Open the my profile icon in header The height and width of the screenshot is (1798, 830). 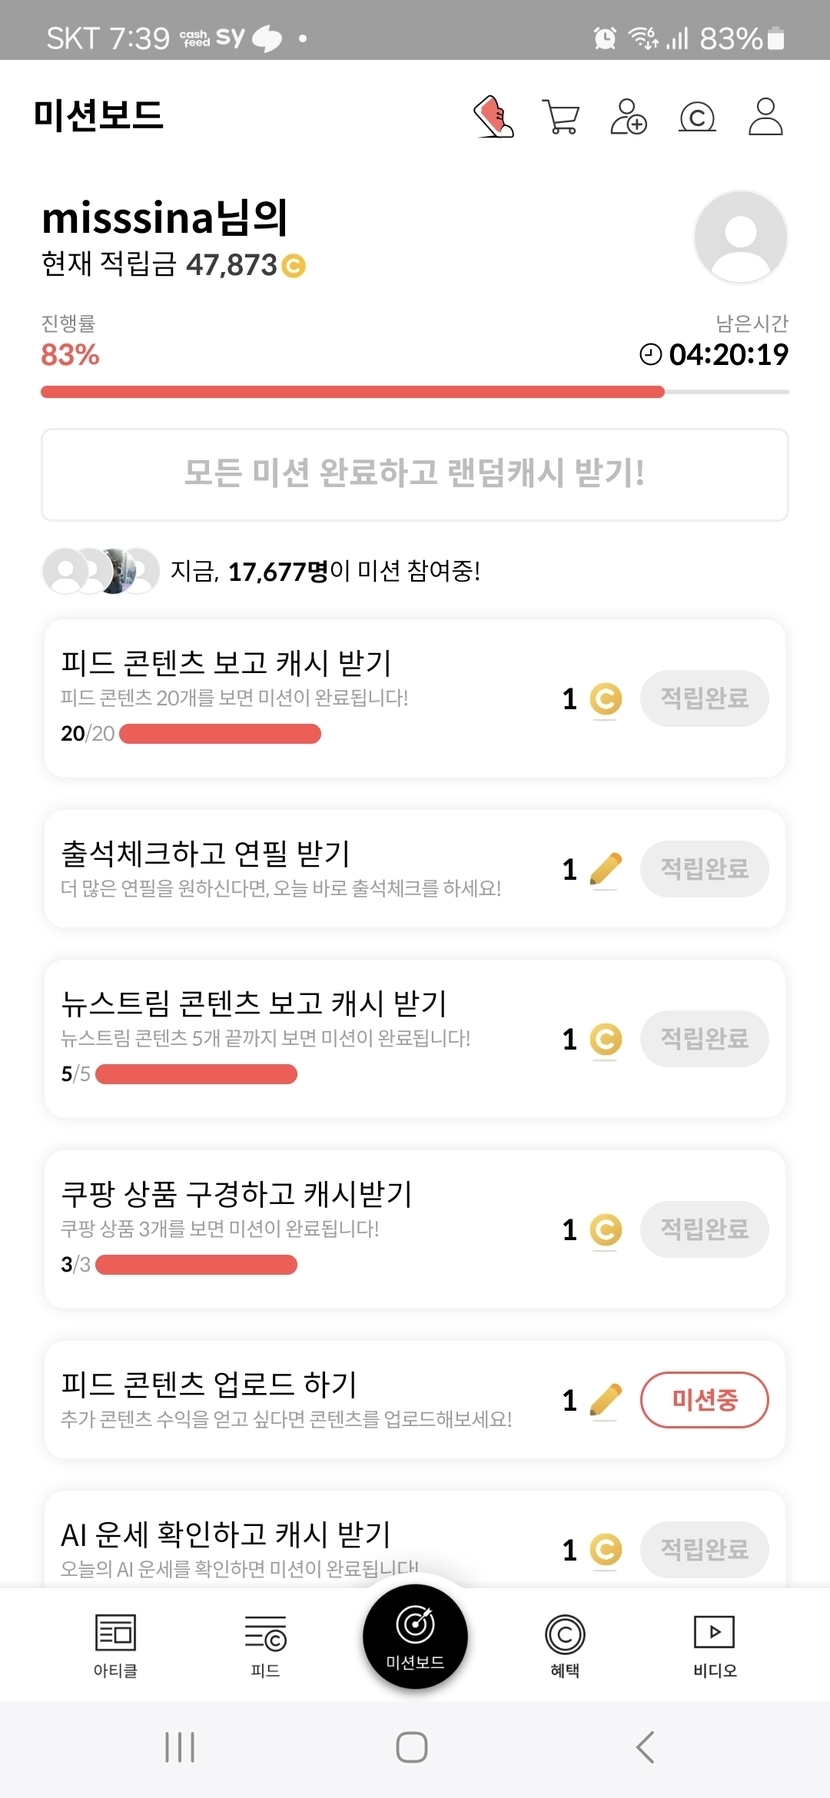click(x=766, y=117)
